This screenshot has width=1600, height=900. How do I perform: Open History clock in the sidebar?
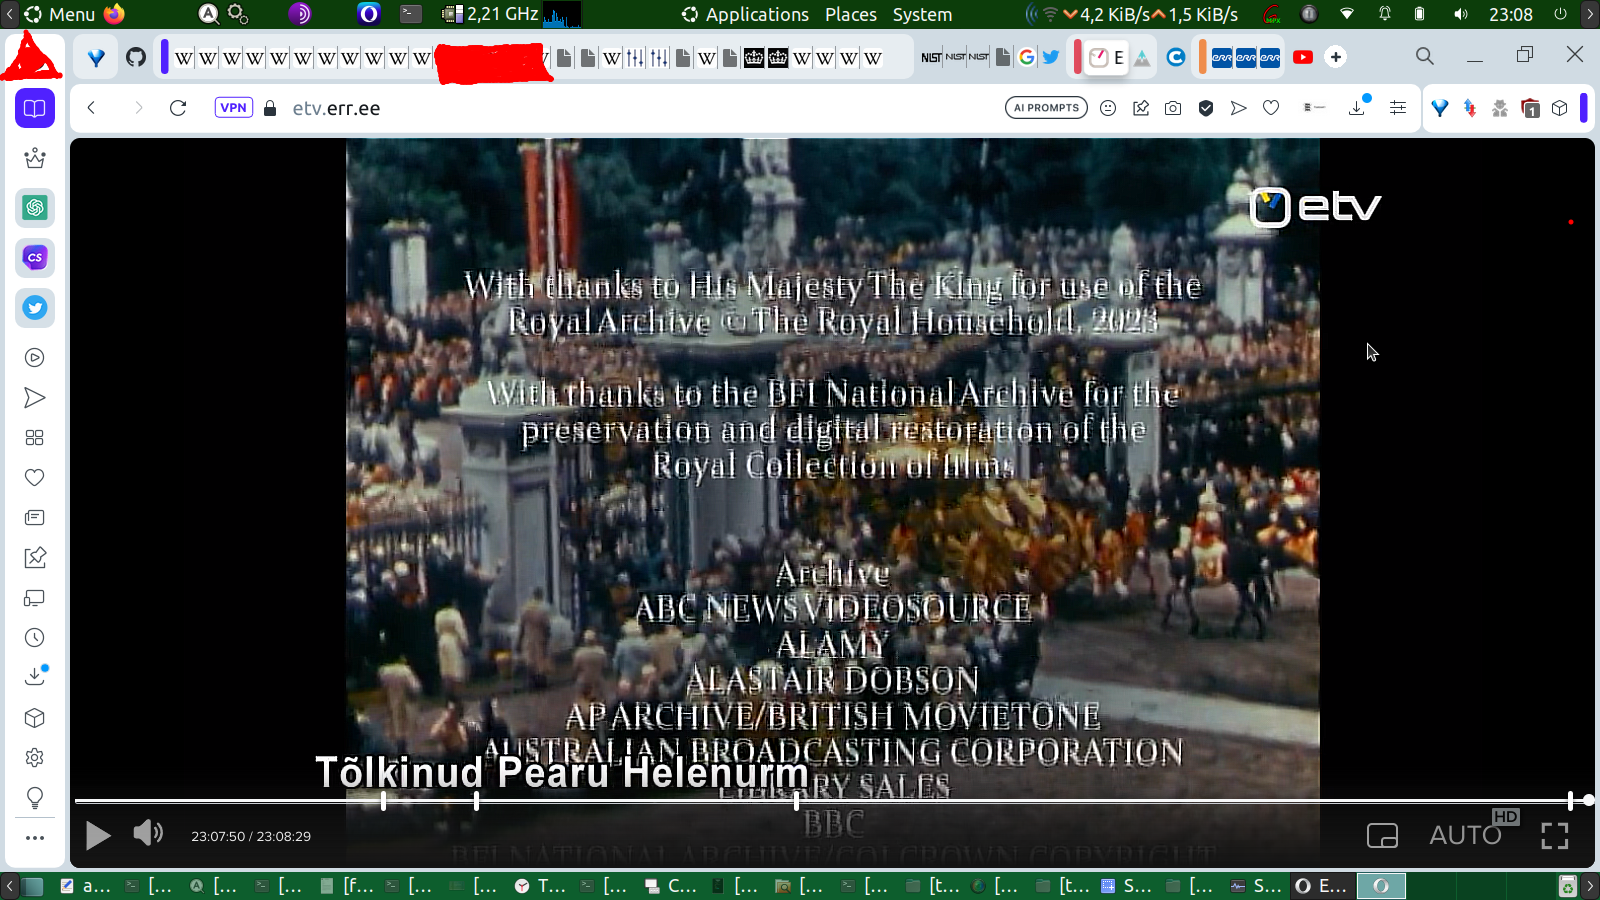coord(35,638)
